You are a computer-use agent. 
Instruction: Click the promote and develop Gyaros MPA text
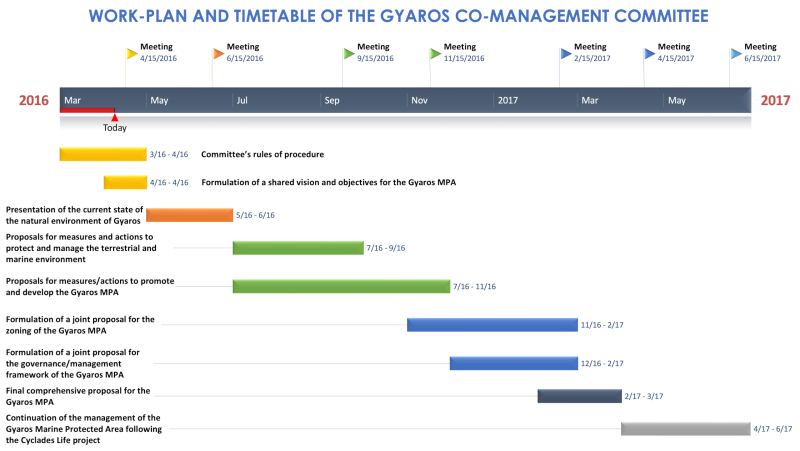(x=90, y=287)
